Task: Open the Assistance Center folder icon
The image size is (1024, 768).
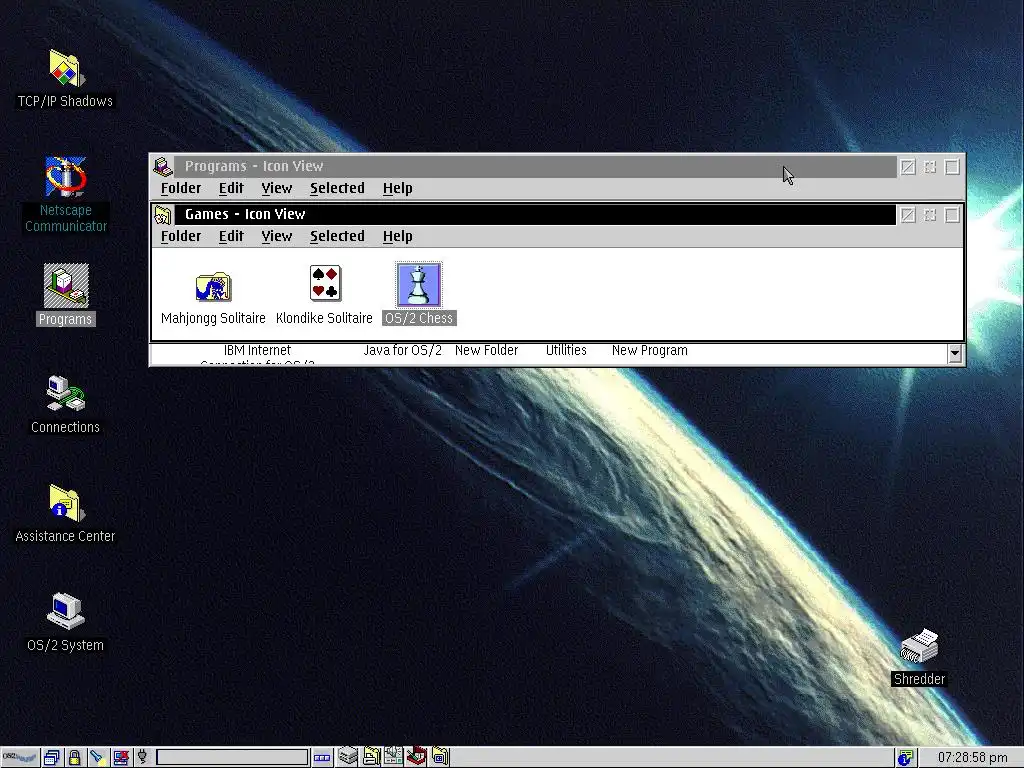Action: point(65,503)
